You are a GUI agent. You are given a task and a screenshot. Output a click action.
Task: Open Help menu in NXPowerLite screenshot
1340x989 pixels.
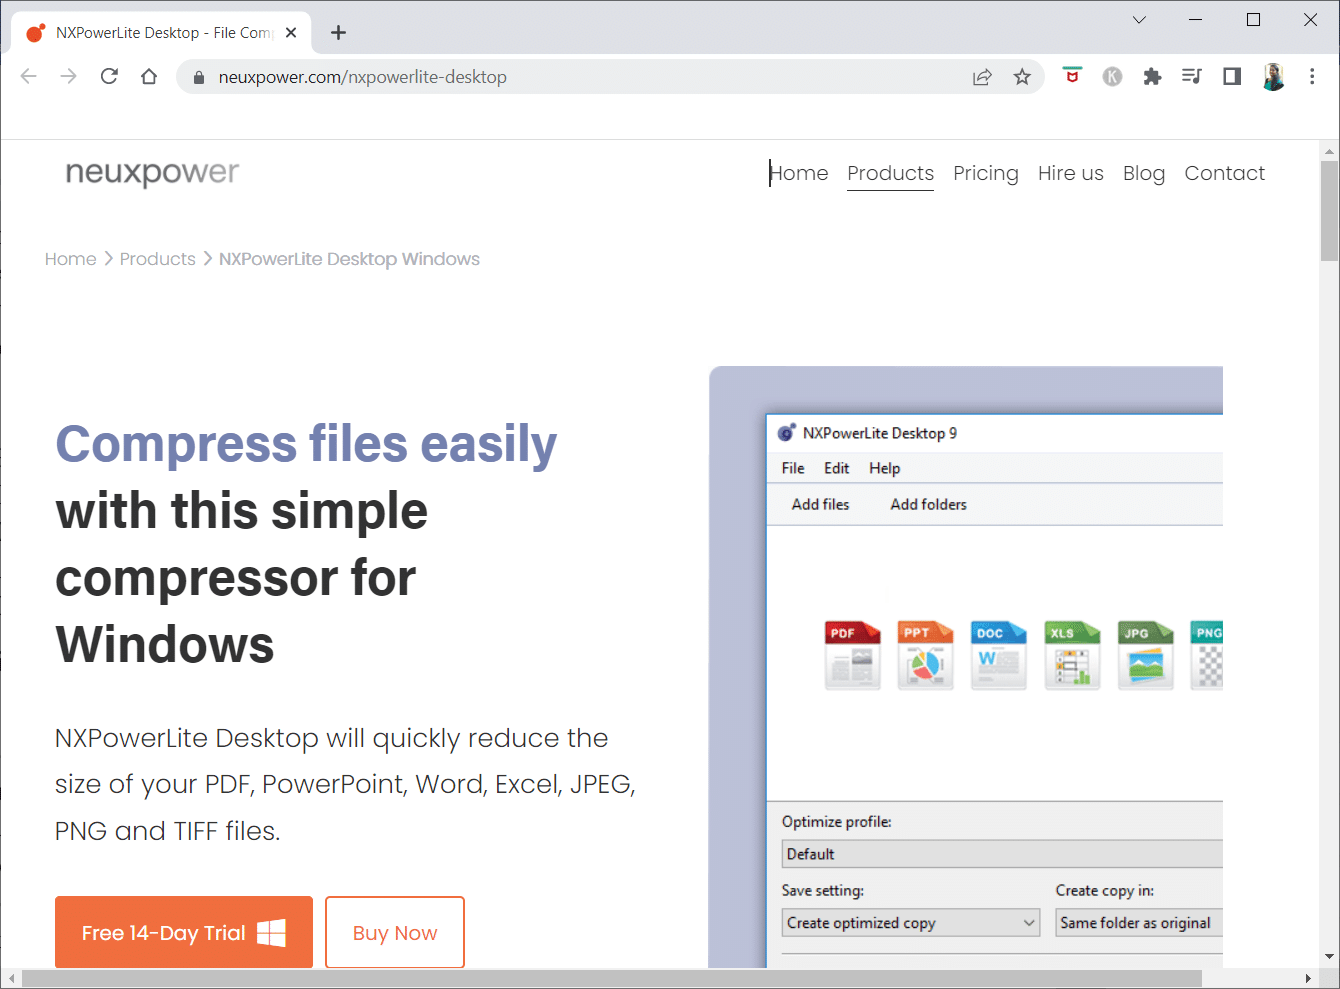[x=885, y=468]
